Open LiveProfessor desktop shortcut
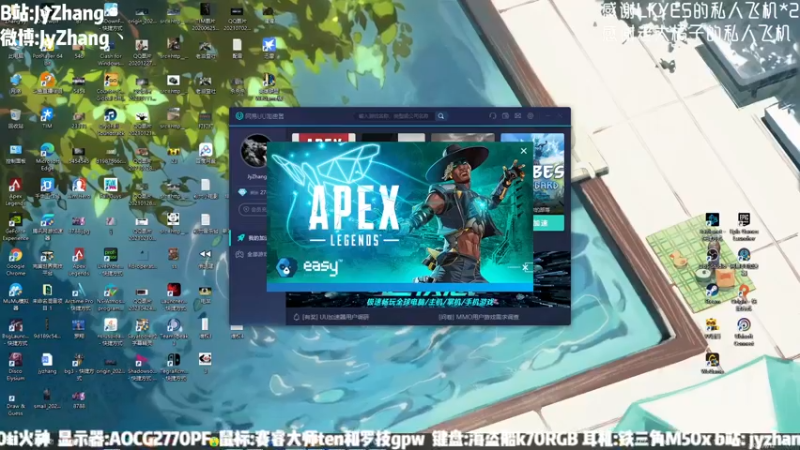This screenshot has height=450, width=800. pos(110,262)
